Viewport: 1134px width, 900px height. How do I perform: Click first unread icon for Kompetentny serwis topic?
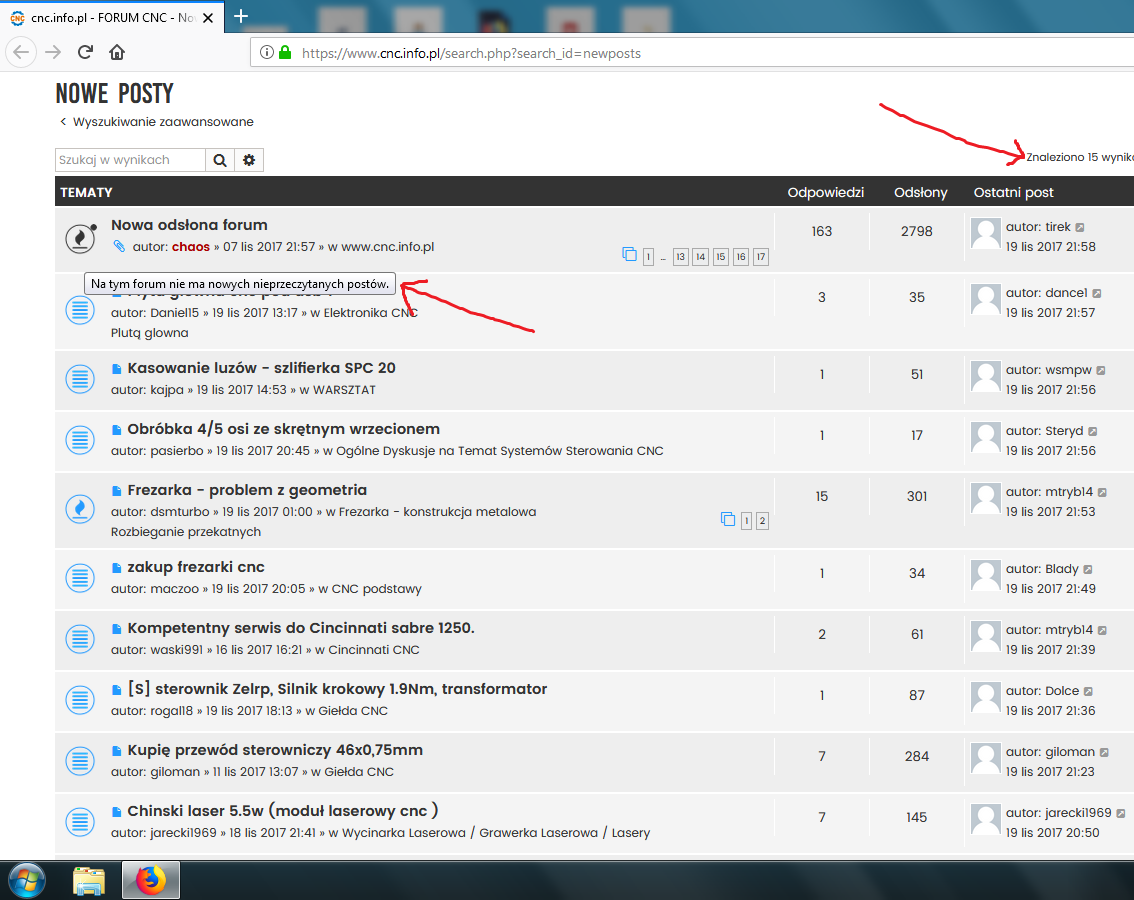[x=116, y=629]
